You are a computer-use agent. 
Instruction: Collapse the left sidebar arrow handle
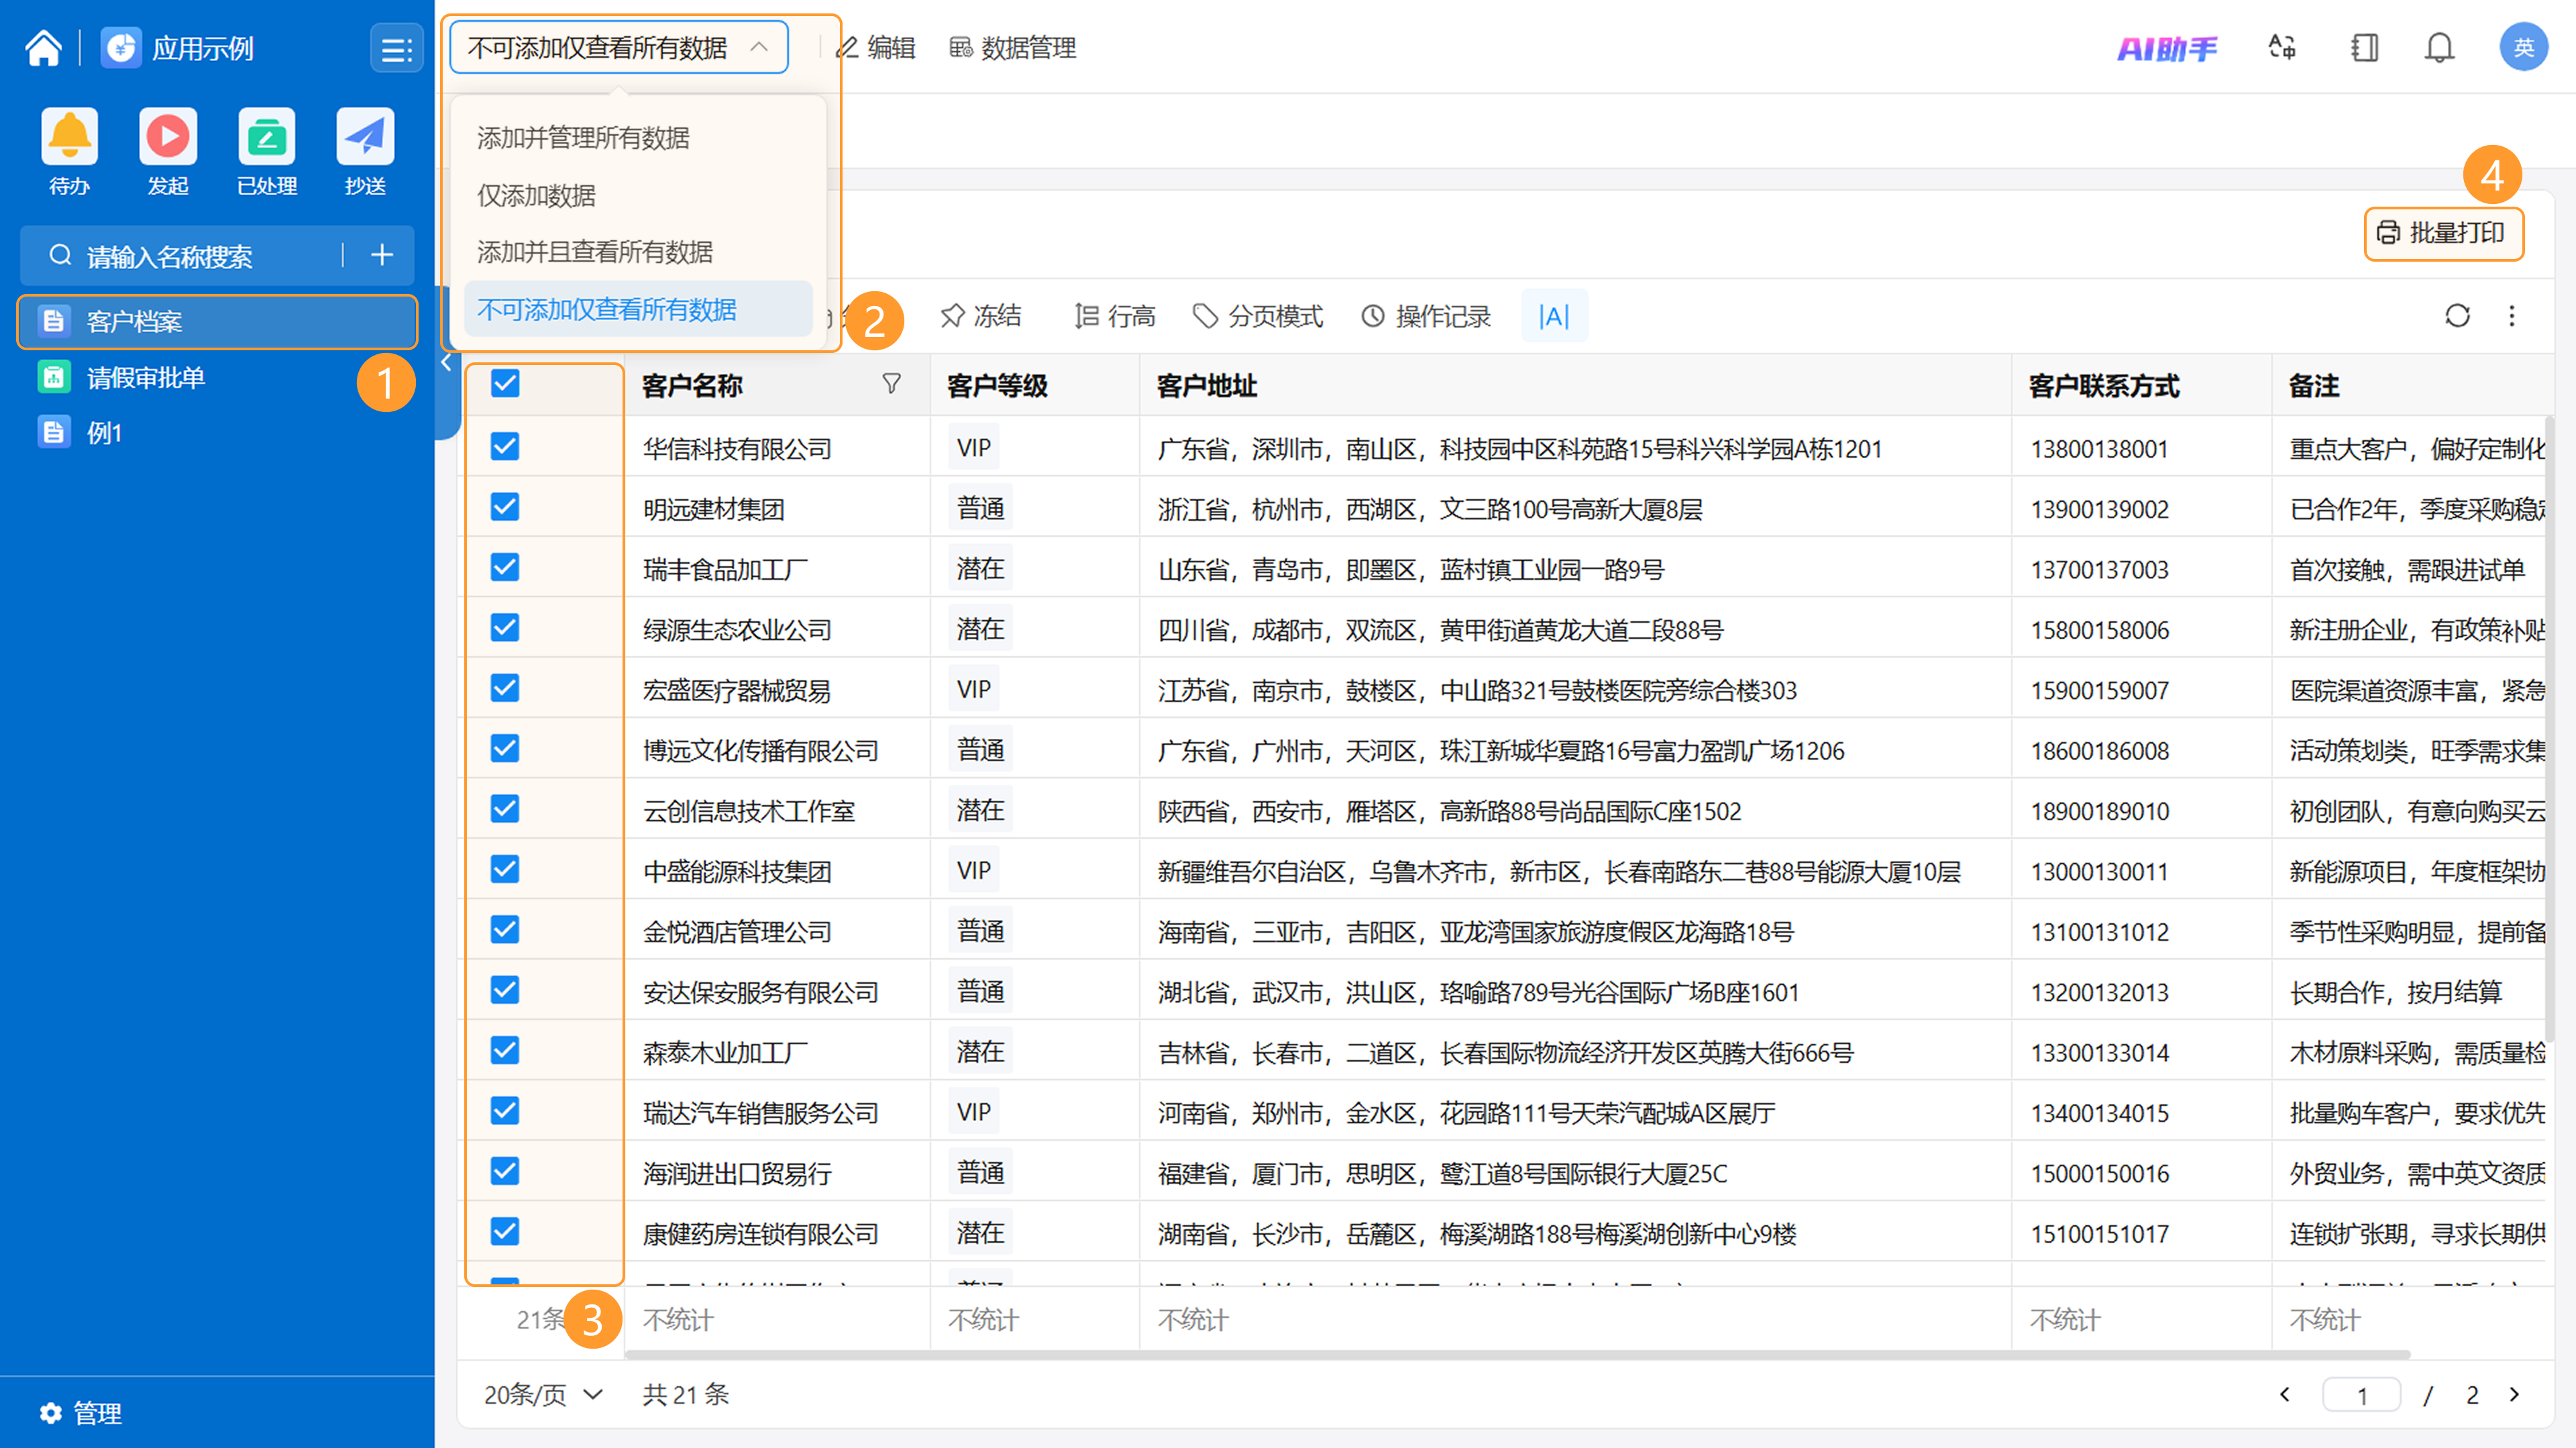[446, 363]
